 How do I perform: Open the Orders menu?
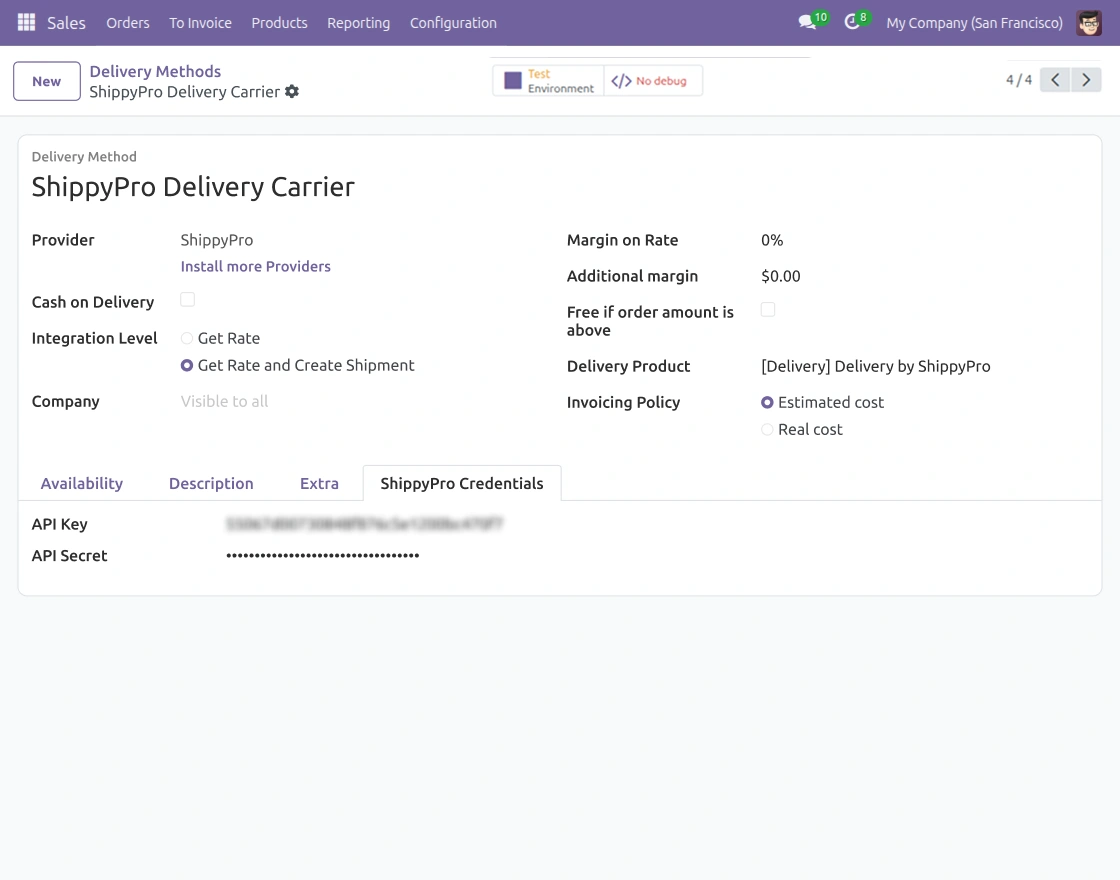coord(128,23)
